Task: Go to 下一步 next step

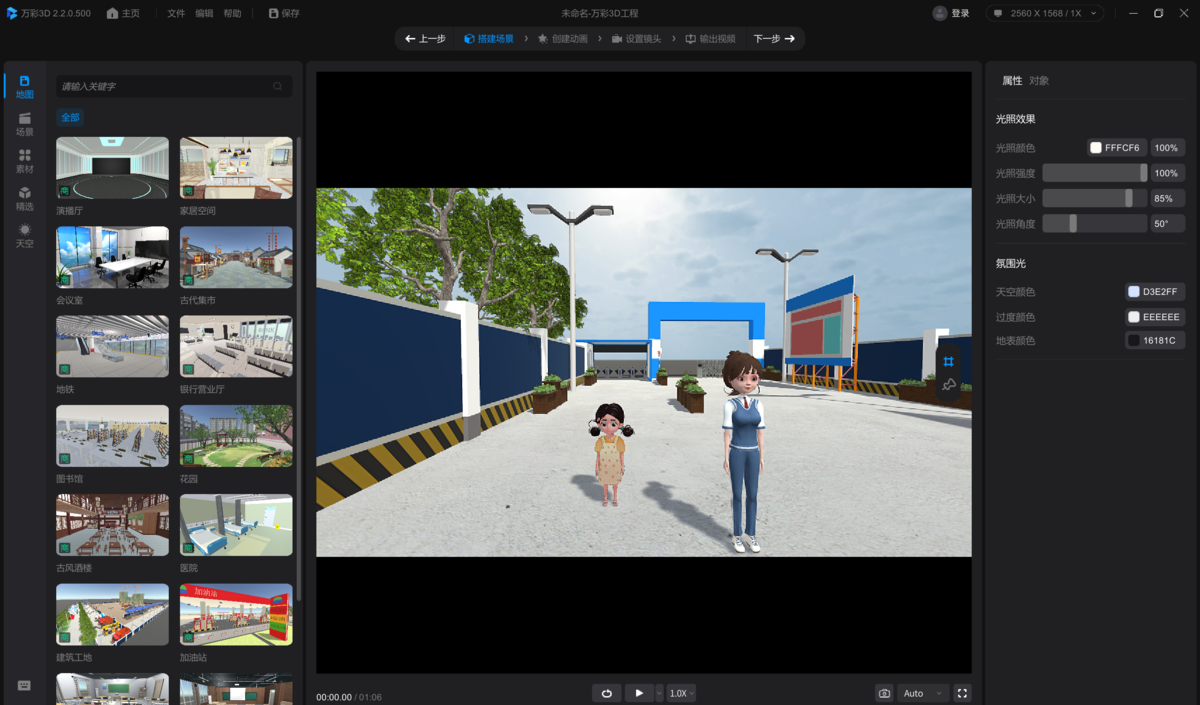Action: [774, 39]
